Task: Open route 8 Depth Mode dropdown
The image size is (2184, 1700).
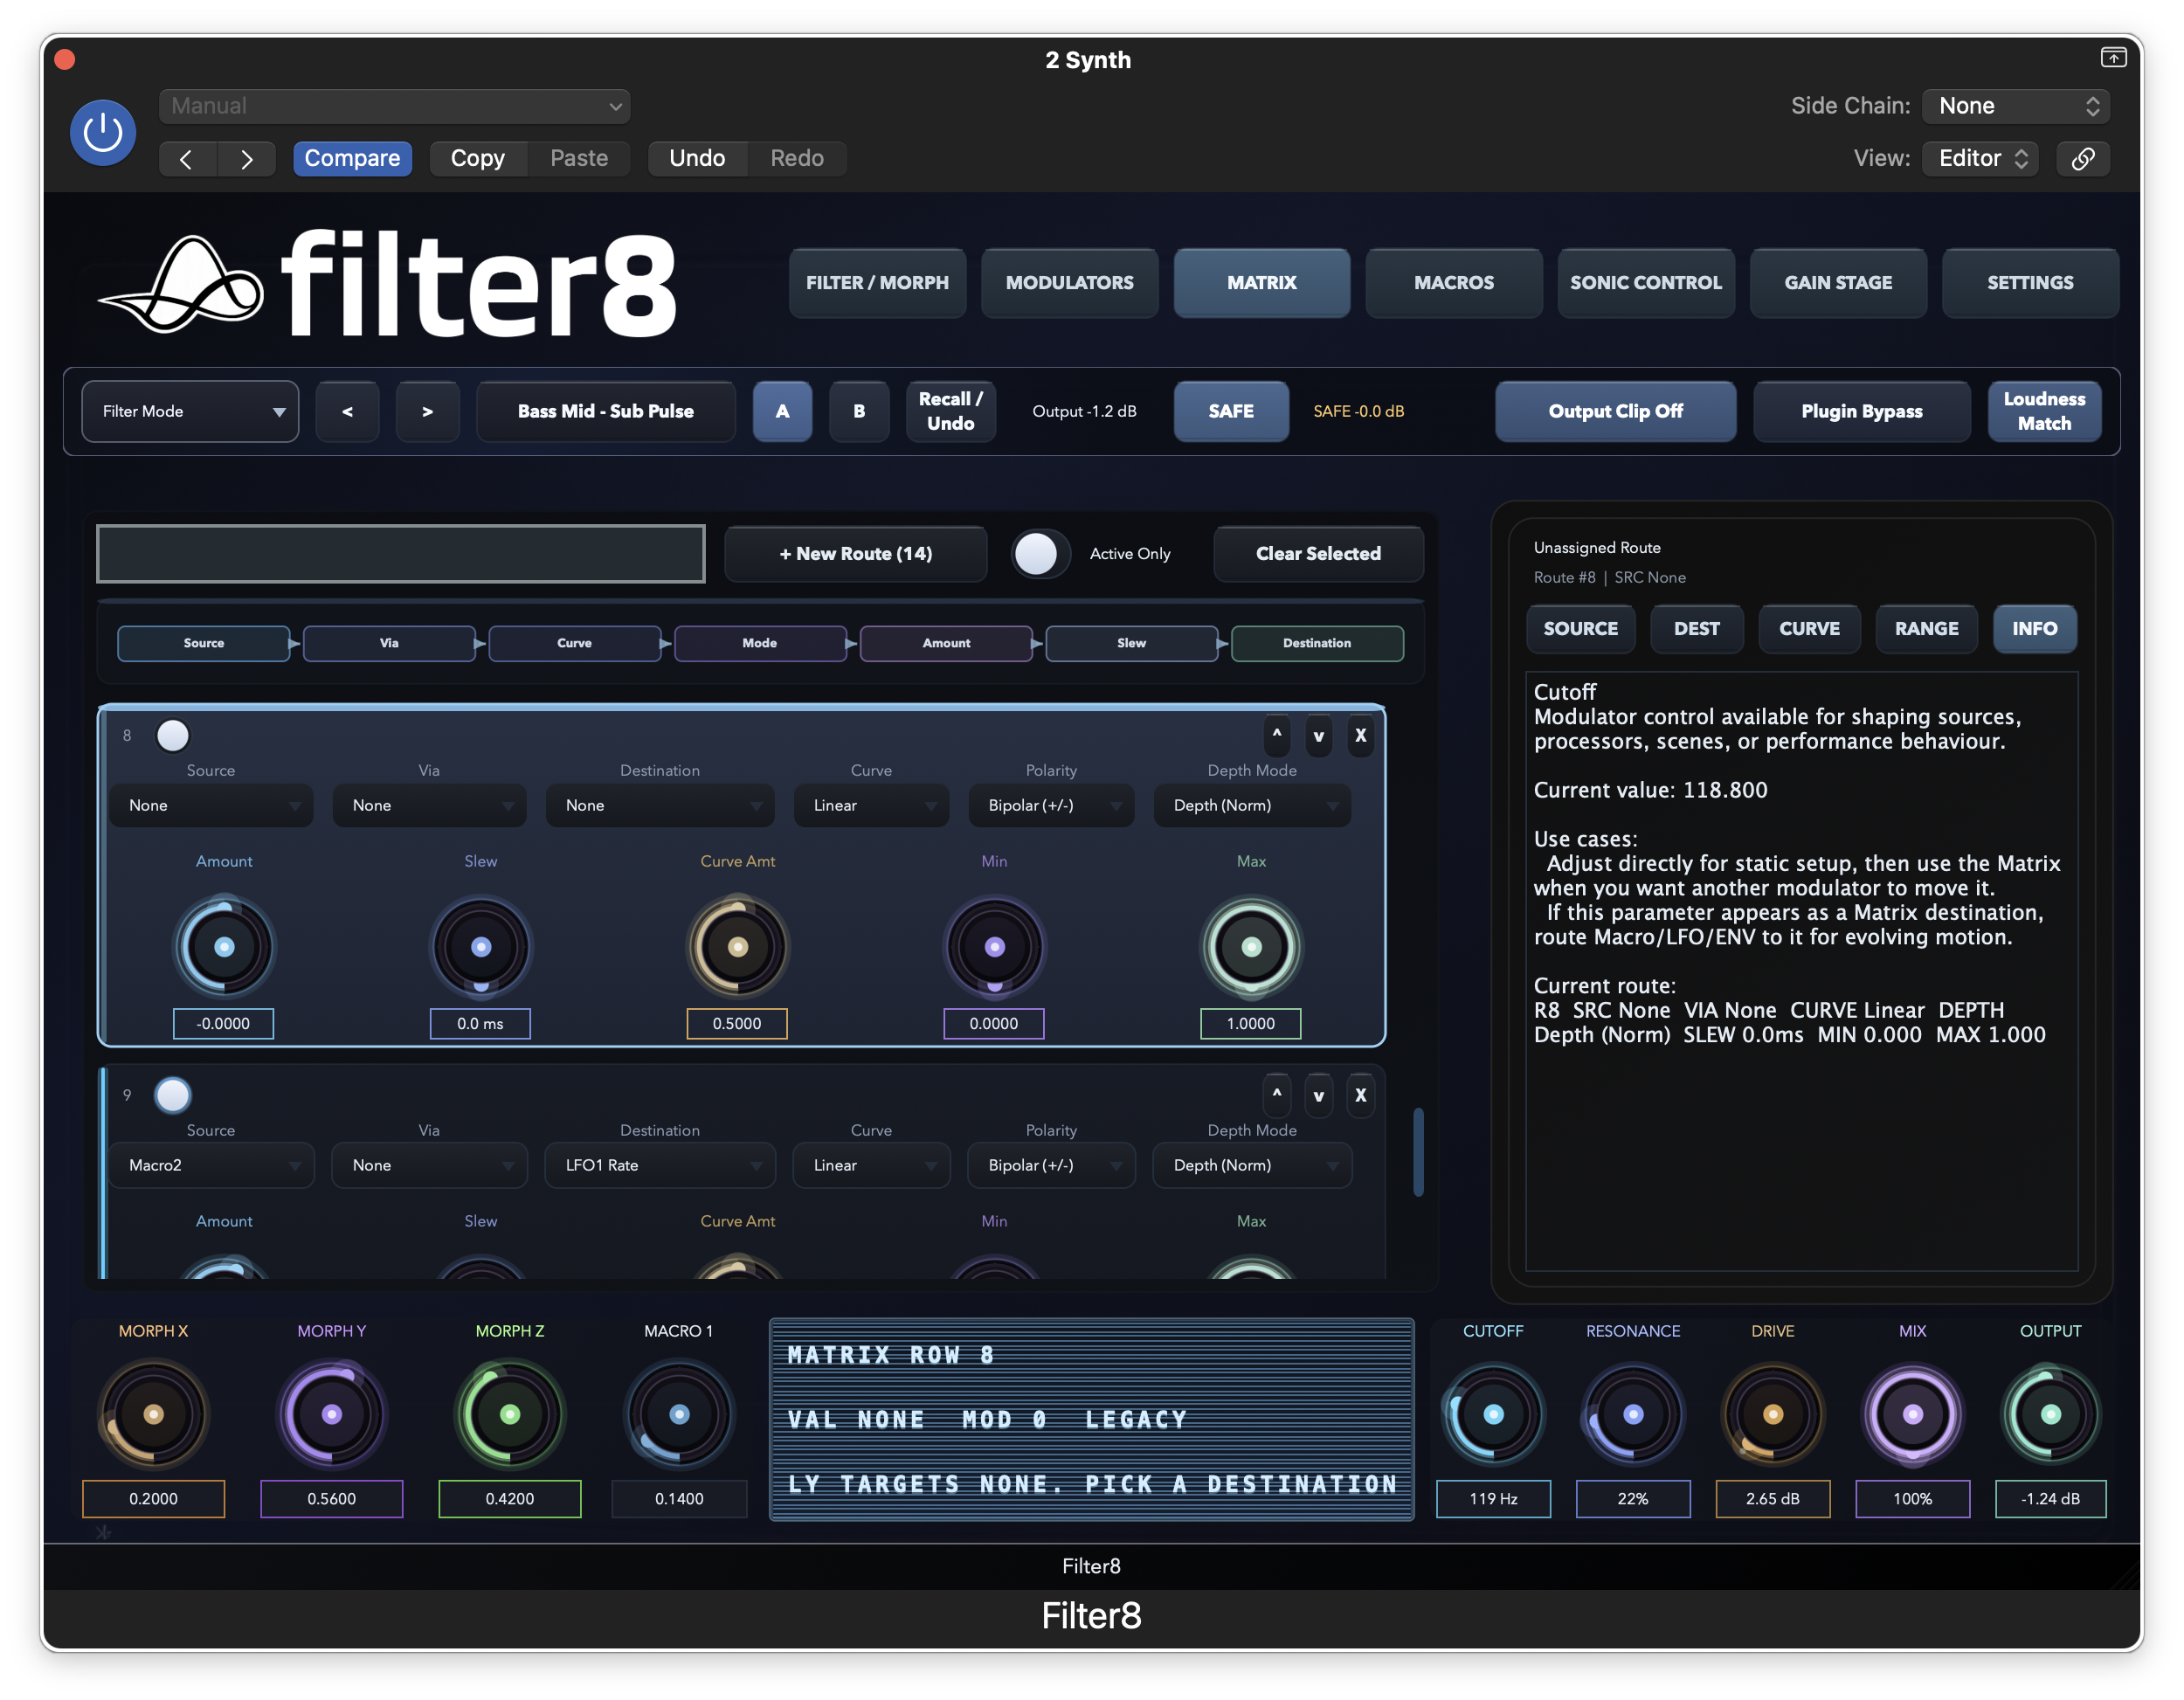Action: [1252, 806]
